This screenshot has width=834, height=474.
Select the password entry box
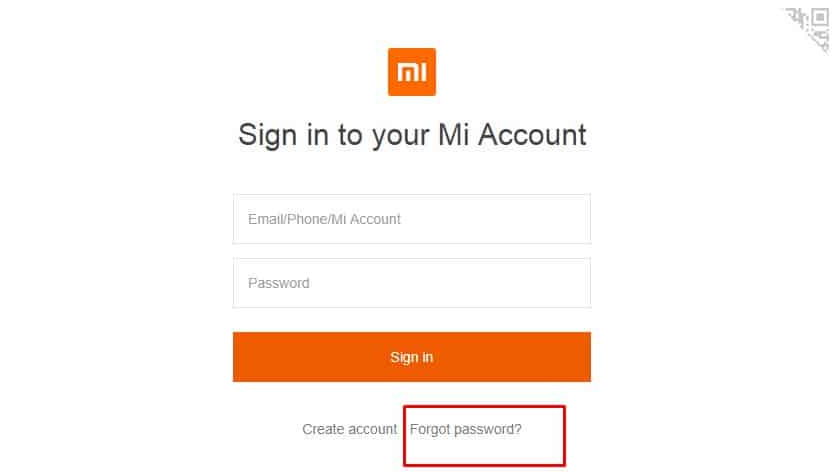[412, 283]
